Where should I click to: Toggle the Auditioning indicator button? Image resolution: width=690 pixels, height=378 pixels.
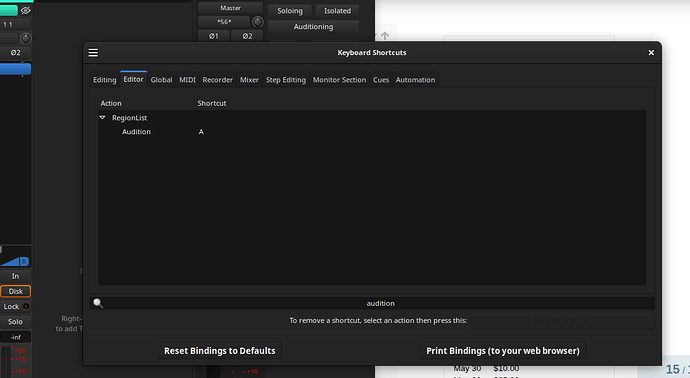coord(313,26)
